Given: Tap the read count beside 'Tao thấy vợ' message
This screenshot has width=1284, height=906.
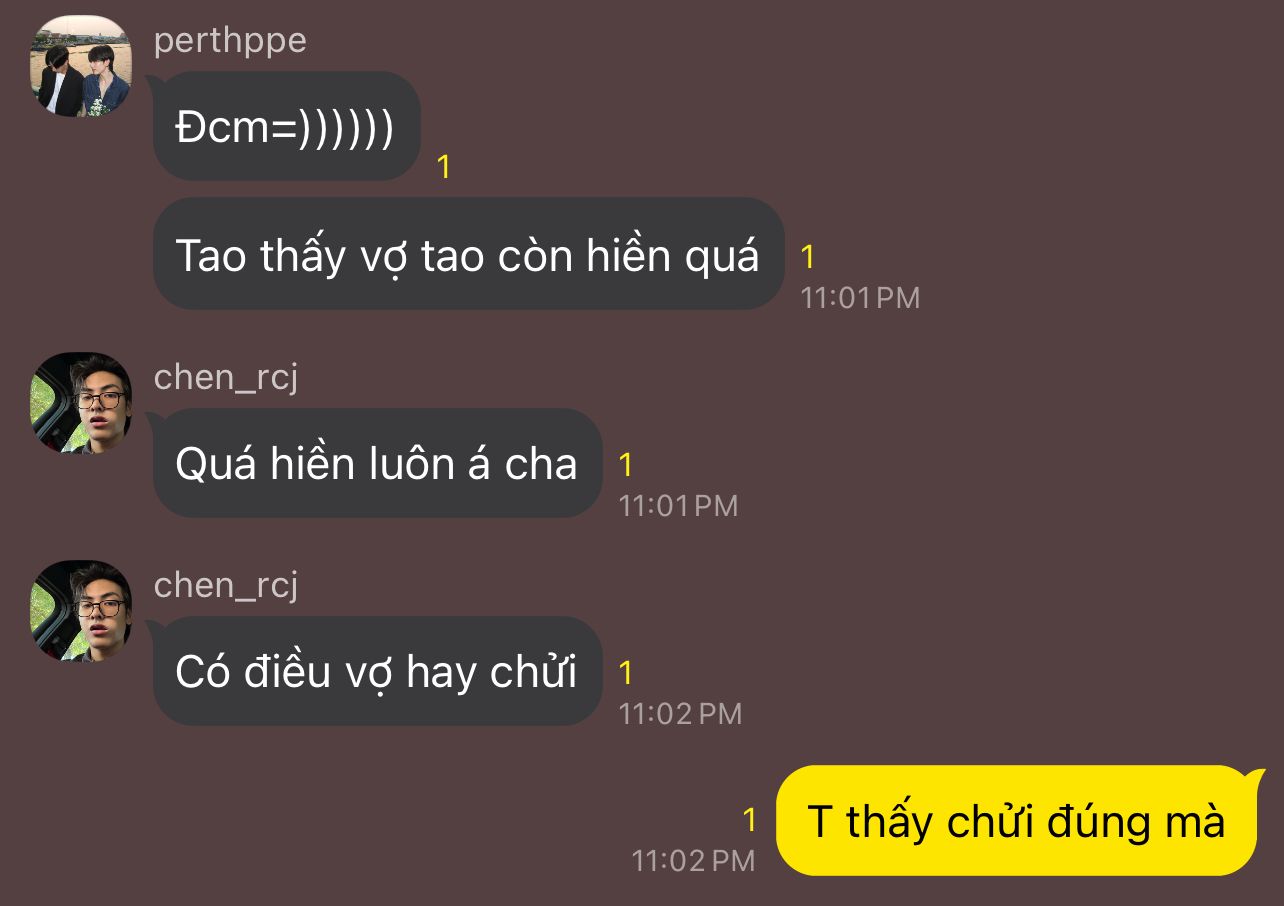Looking at the screenshot, I should pyautogui.click(x=808, y=257).
